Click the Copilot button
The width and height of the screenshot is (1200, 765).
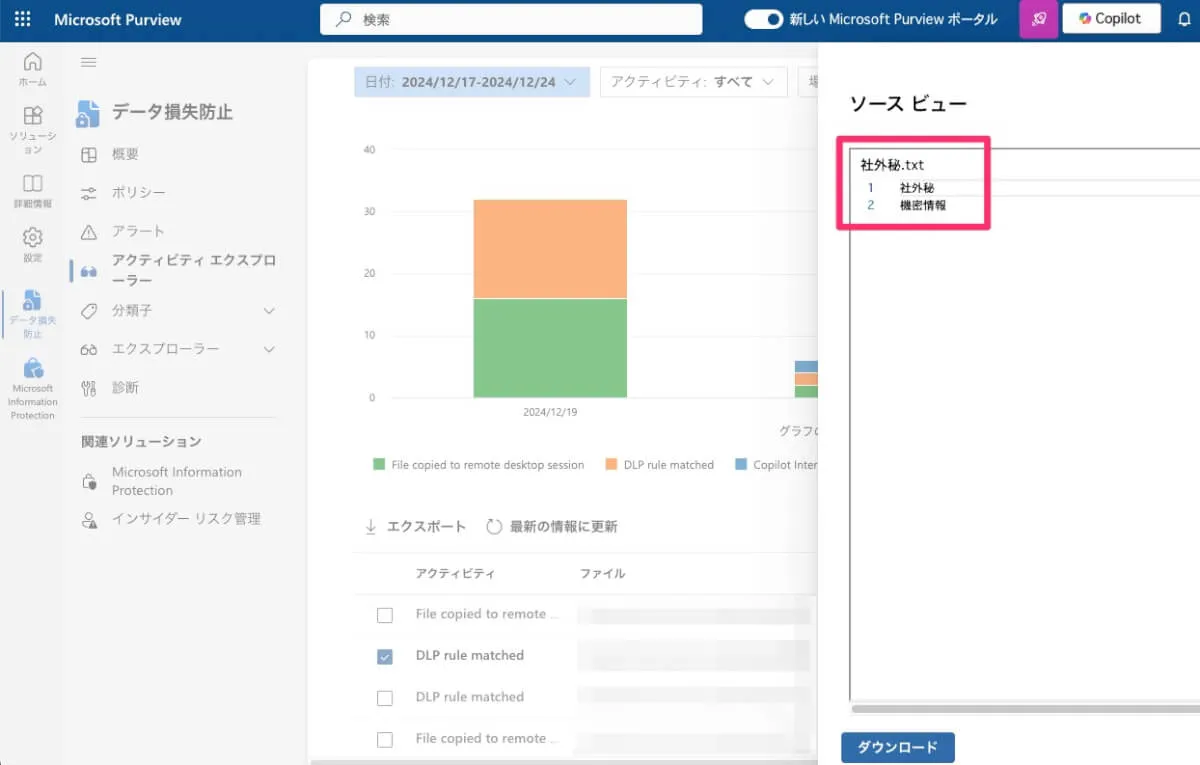tap(1110, 19)
